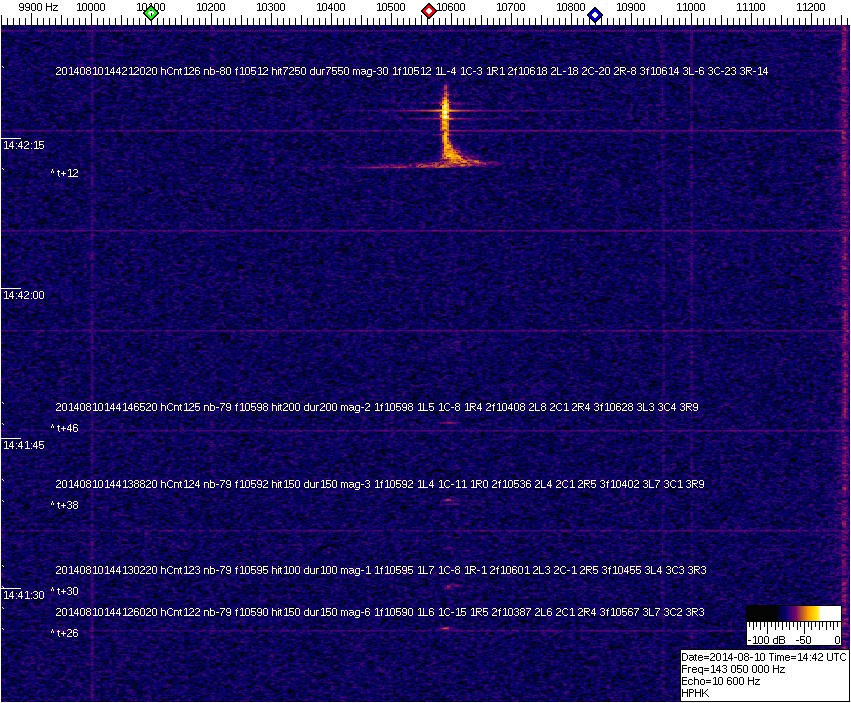Click the t+12 time offset label

pos(67,173)
